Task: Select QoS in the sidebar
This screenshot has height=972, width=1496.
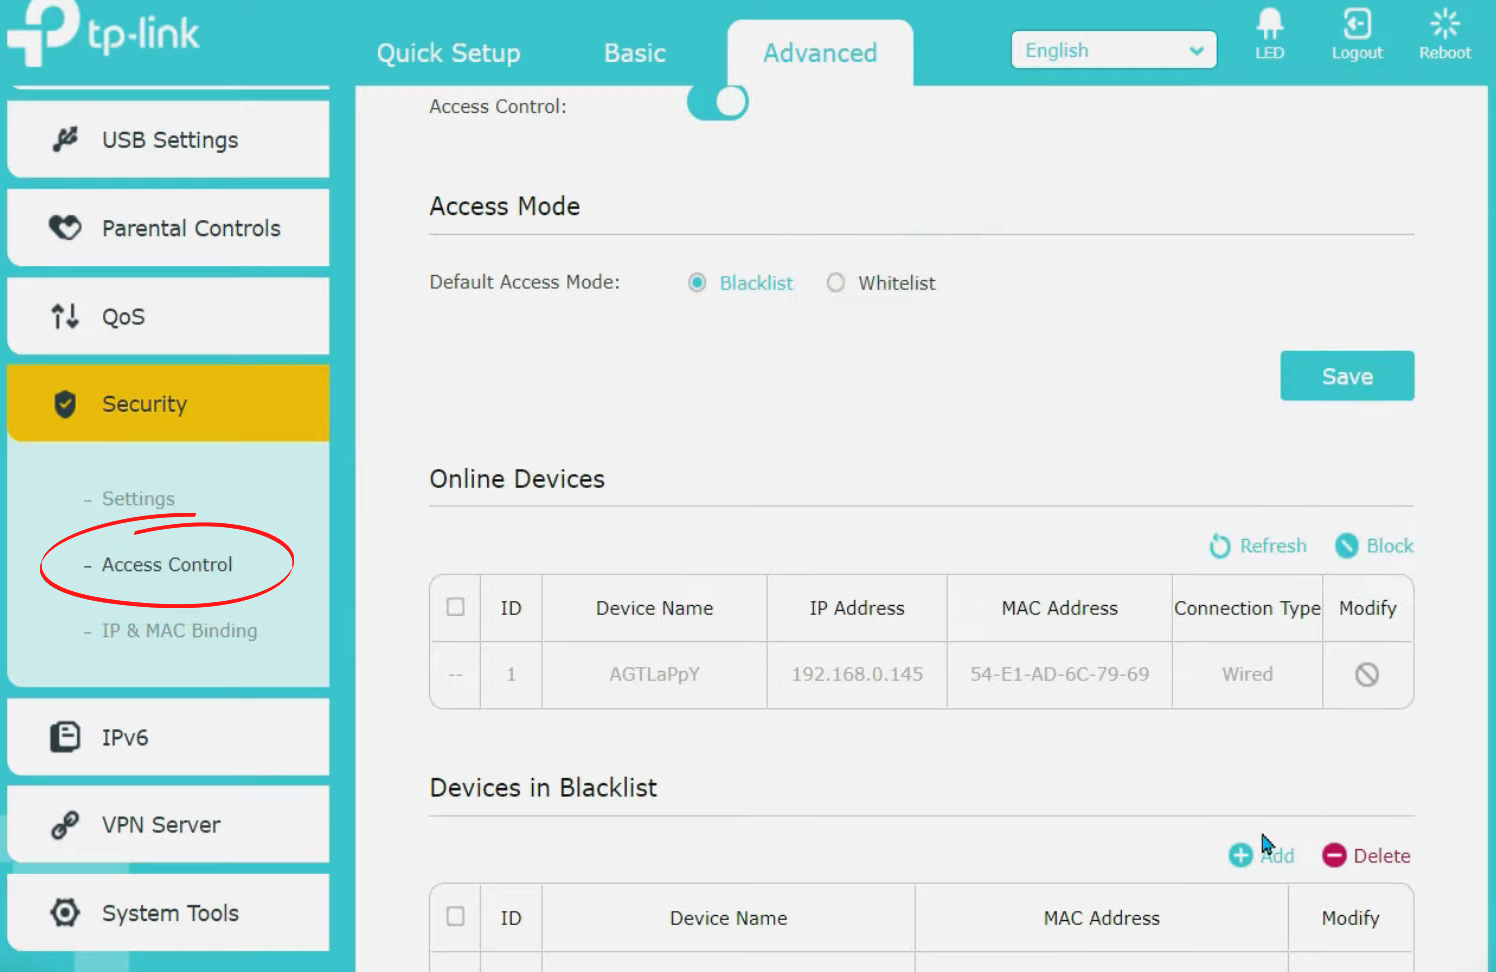Action: [x=122, y=316]
